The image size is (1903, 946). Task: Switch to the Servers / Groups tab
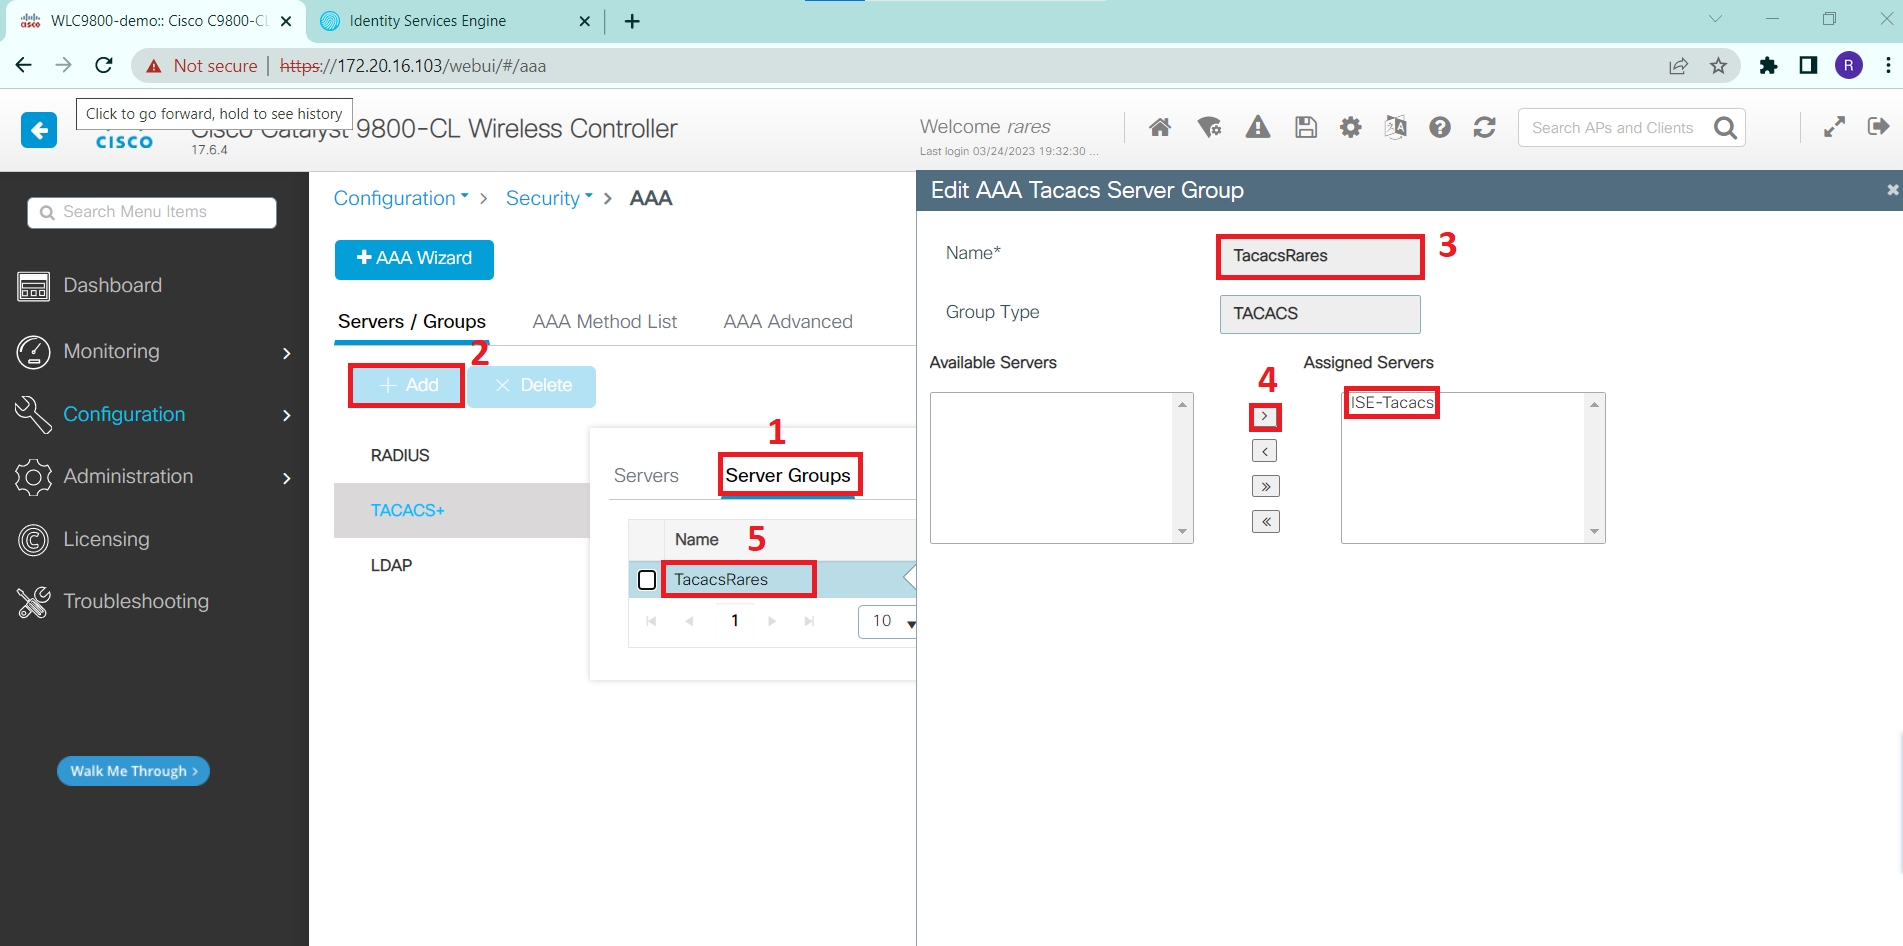click(x=412, y=322)
